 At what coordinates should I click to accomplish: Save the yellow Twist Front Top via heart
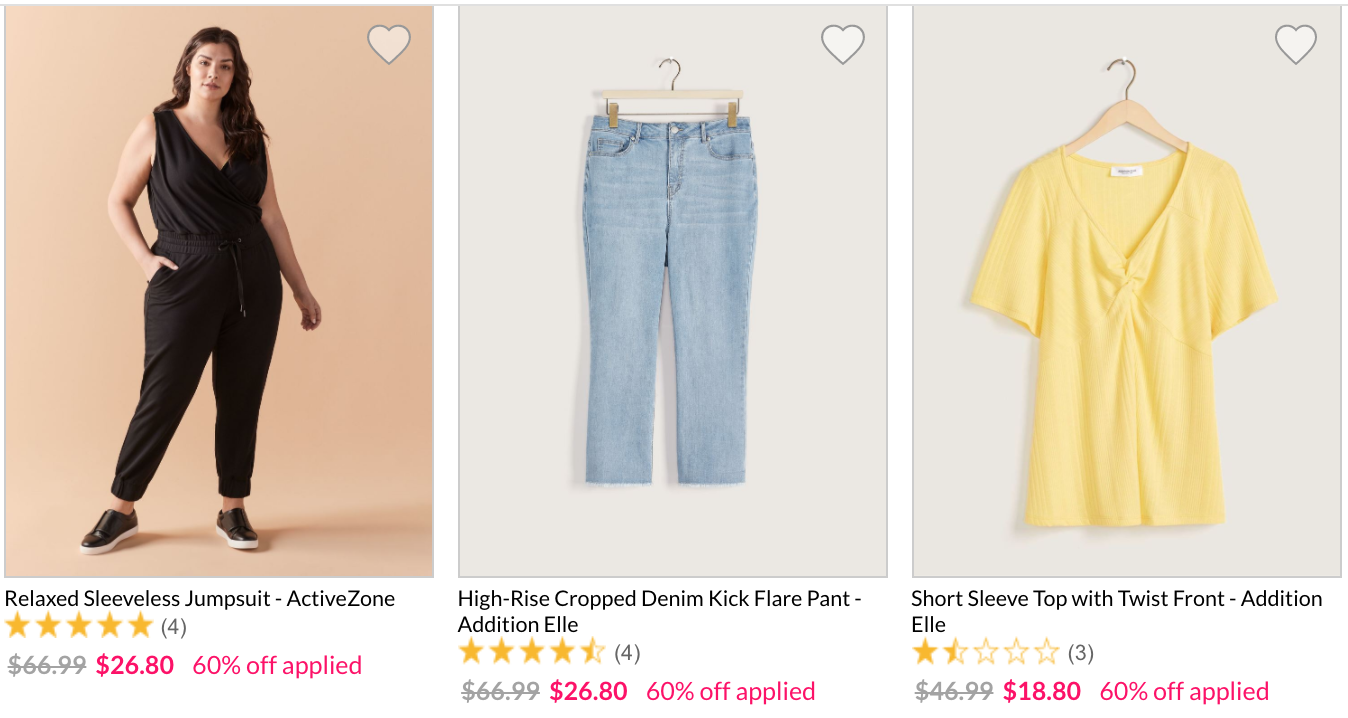coord(1296,44)
